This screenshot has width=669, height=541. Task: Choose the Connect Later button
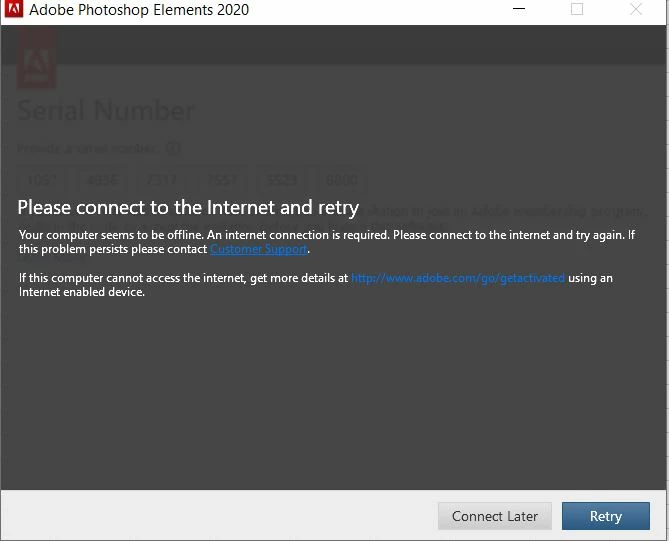494,516
